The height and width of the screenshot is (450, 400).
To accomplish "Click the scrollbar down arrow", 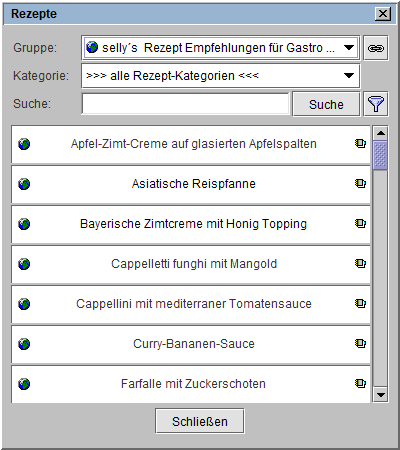I will click(380, 395).
